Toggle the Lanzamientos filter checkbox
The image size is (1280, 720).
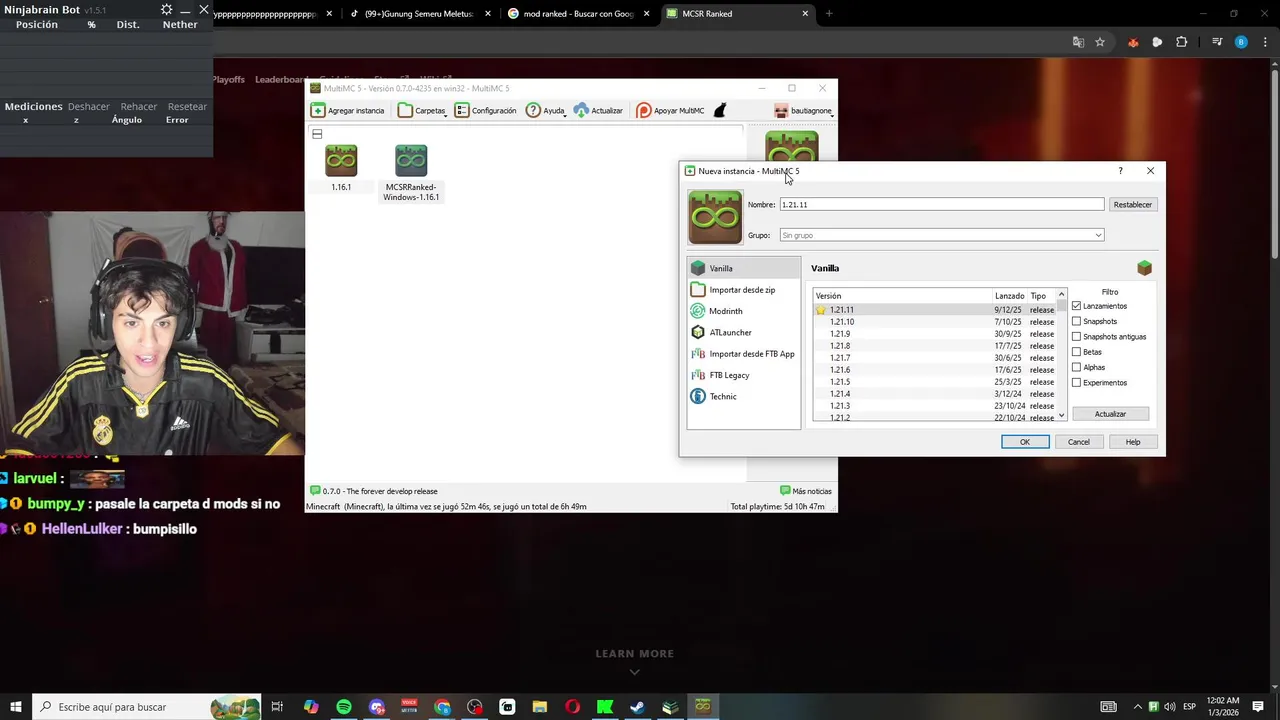pos(1076,306)
